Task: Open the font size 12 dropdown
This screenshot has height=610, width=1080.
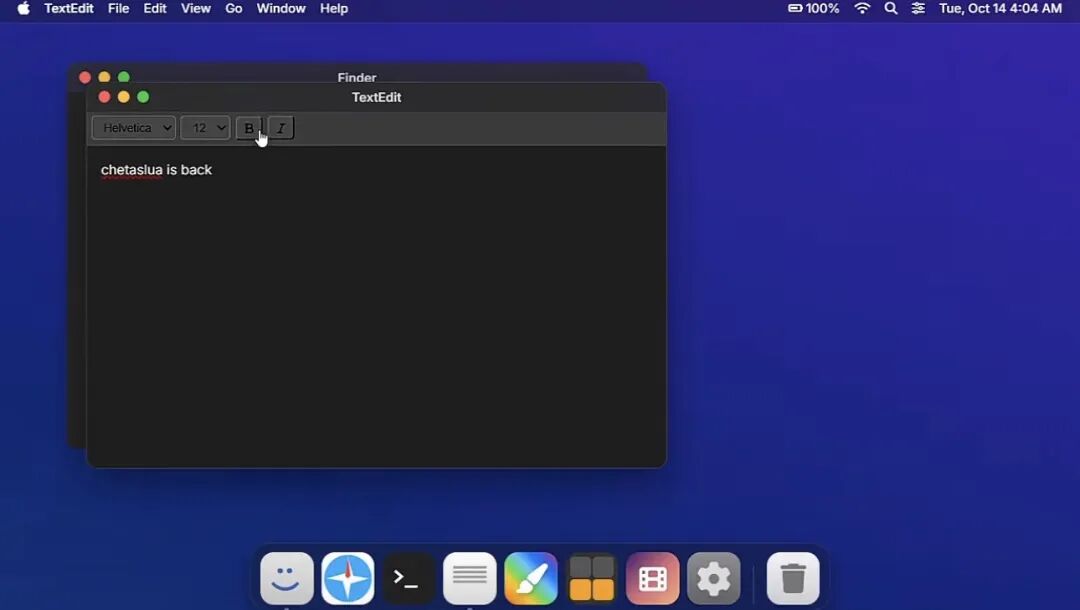Action: point(205,128)
